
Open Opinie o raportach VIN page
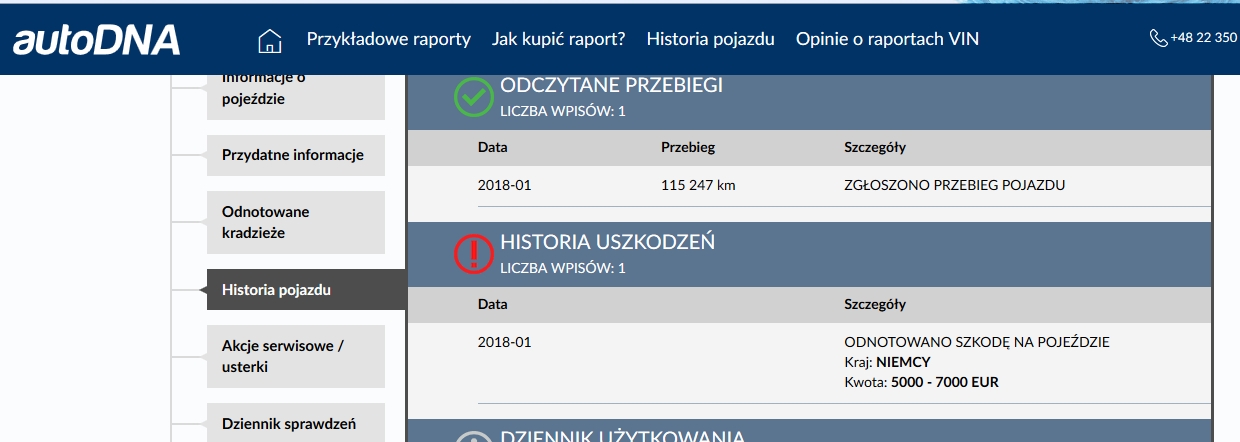click(x=887, y=40)
